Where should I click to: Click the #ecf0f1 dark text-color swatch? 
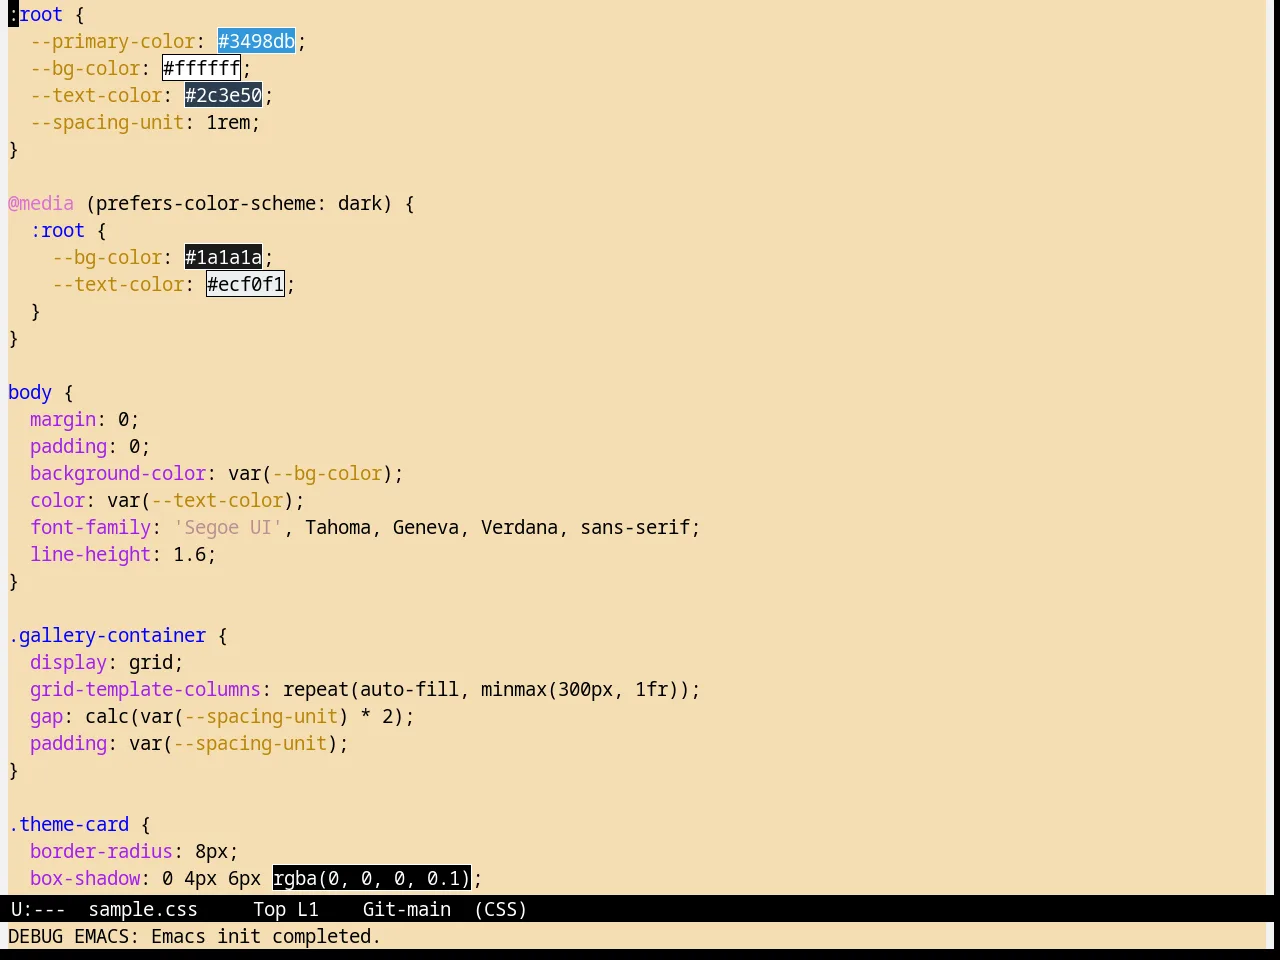pos(245,284)
